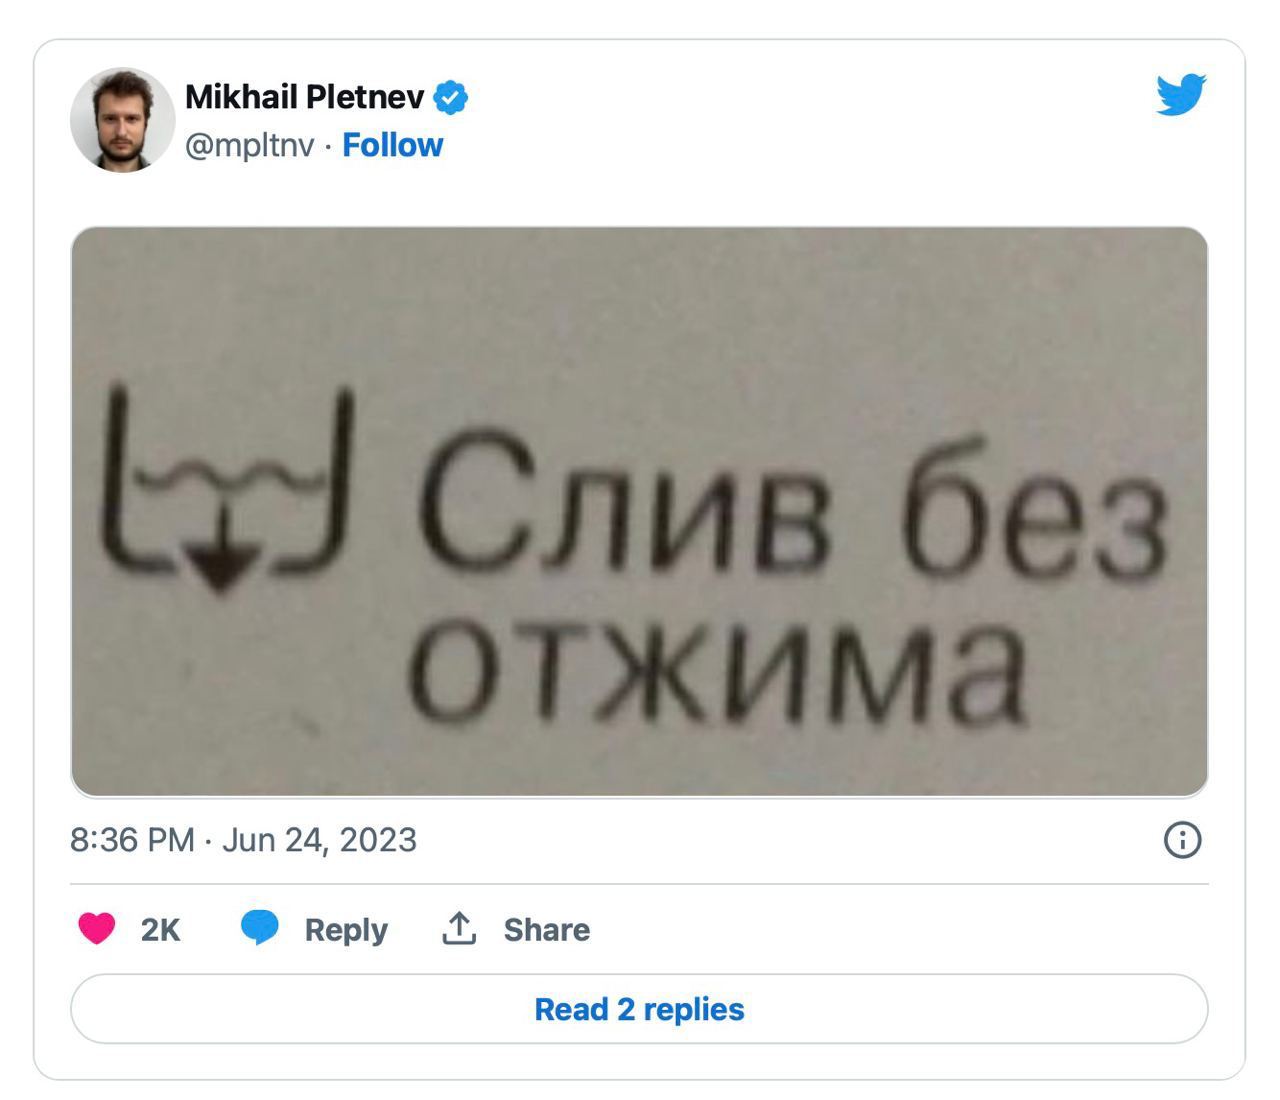Open Mikhail Pletnev's profile avatar
This screenshot has height=1100, width=1280.
[123, 120]
